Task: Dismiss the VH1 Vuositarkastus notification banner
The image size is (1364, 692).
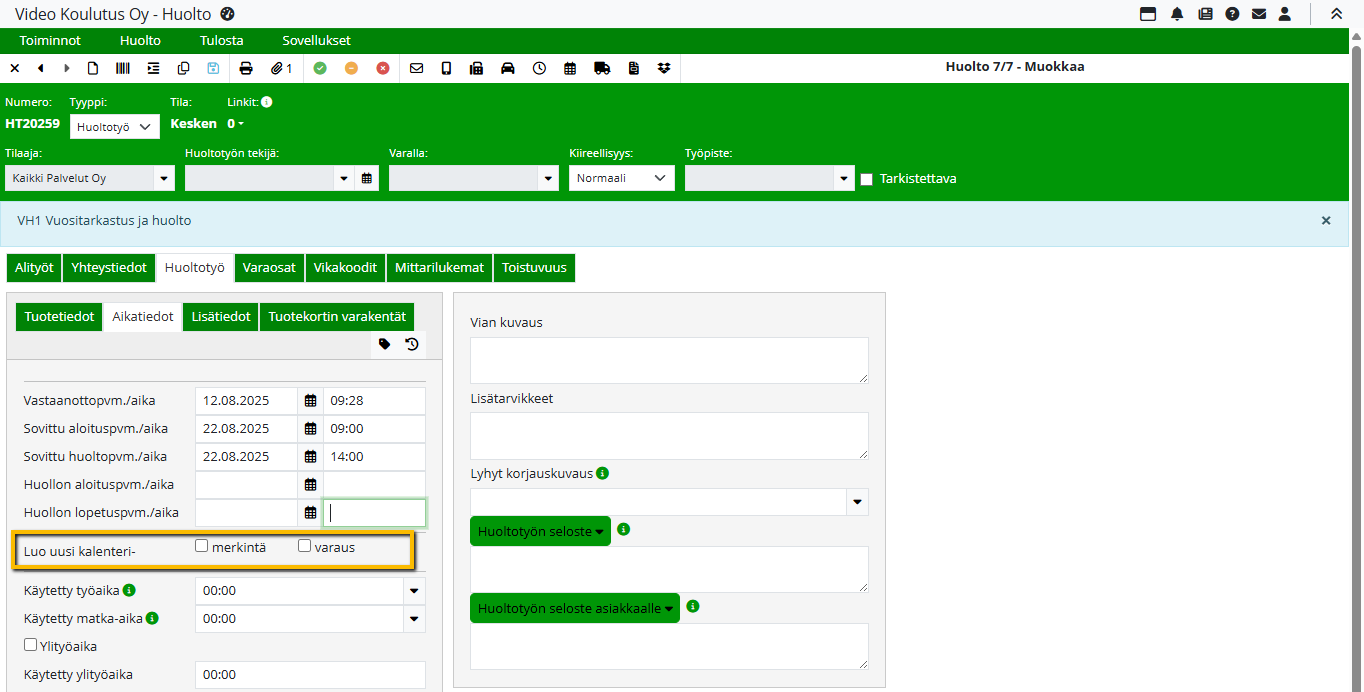Action: pyautogui.click(x=1326, y=220)
